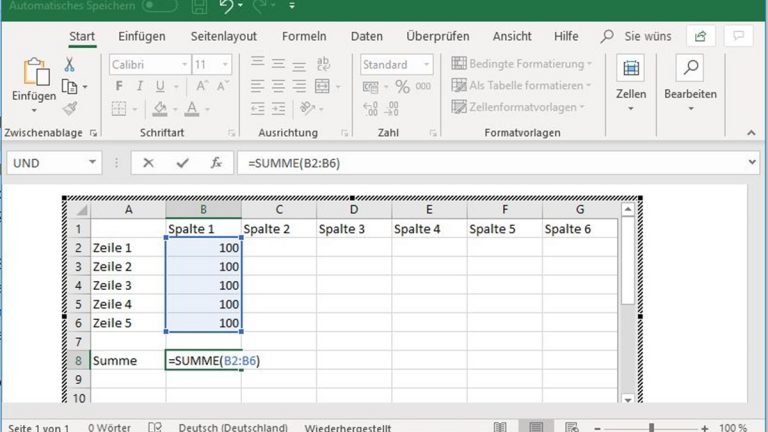Open the Bearbeiten search icon menu
The height and width of the screenshot is (432, 768).
pos(690,80)
